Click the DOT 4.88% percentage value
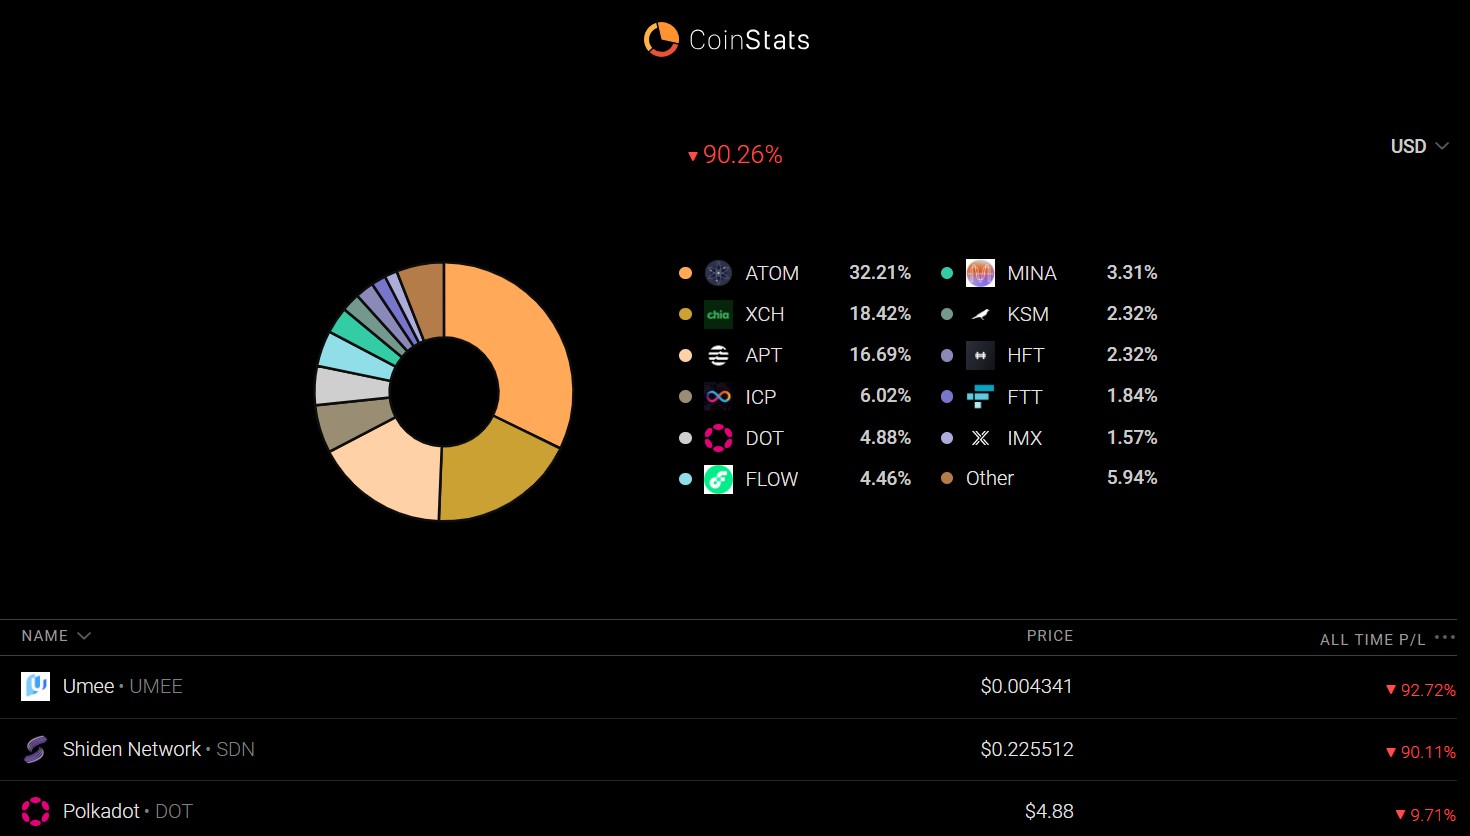 tap(886, 438)
